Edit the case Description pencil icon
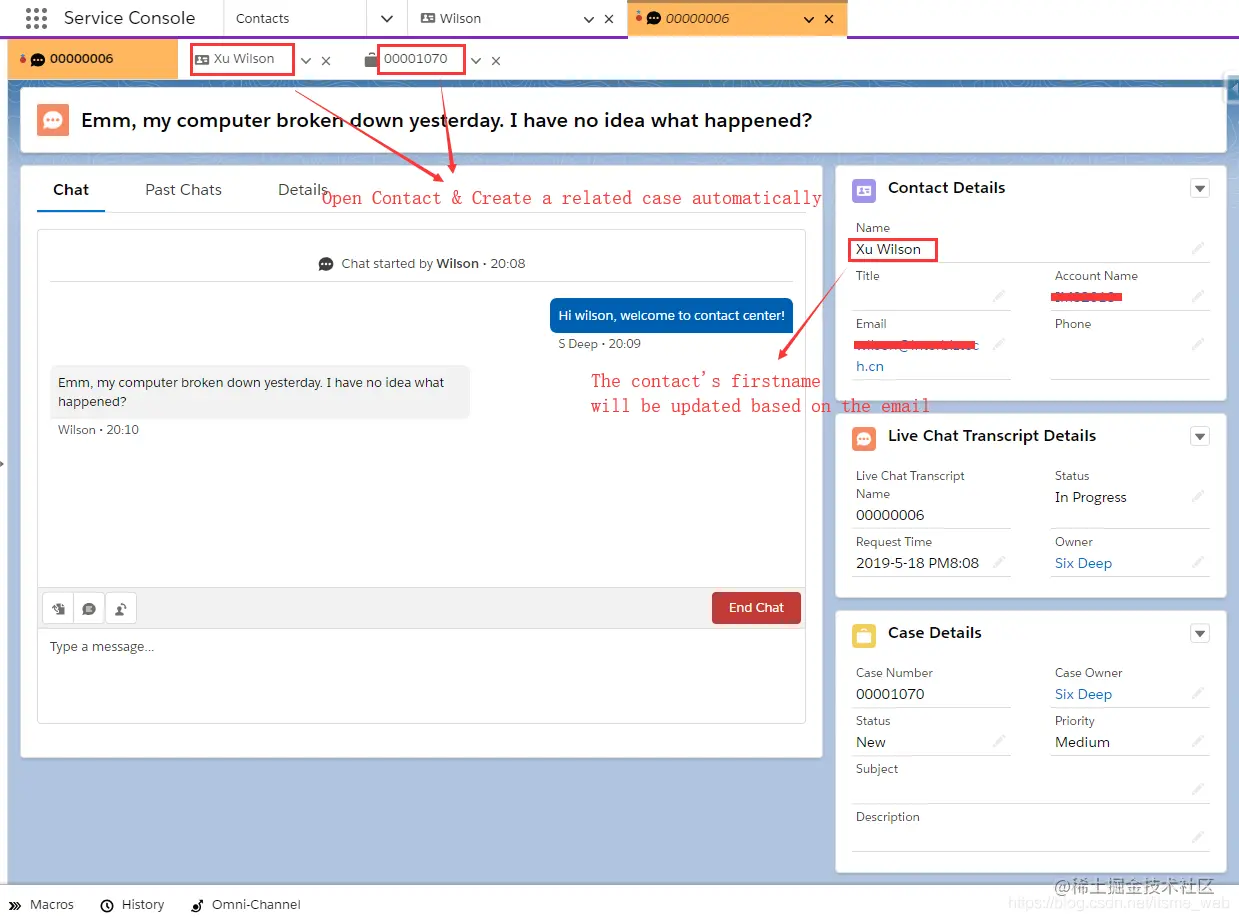The image size is (1239, 921). pyautogui.click(x=1197, y=838)
